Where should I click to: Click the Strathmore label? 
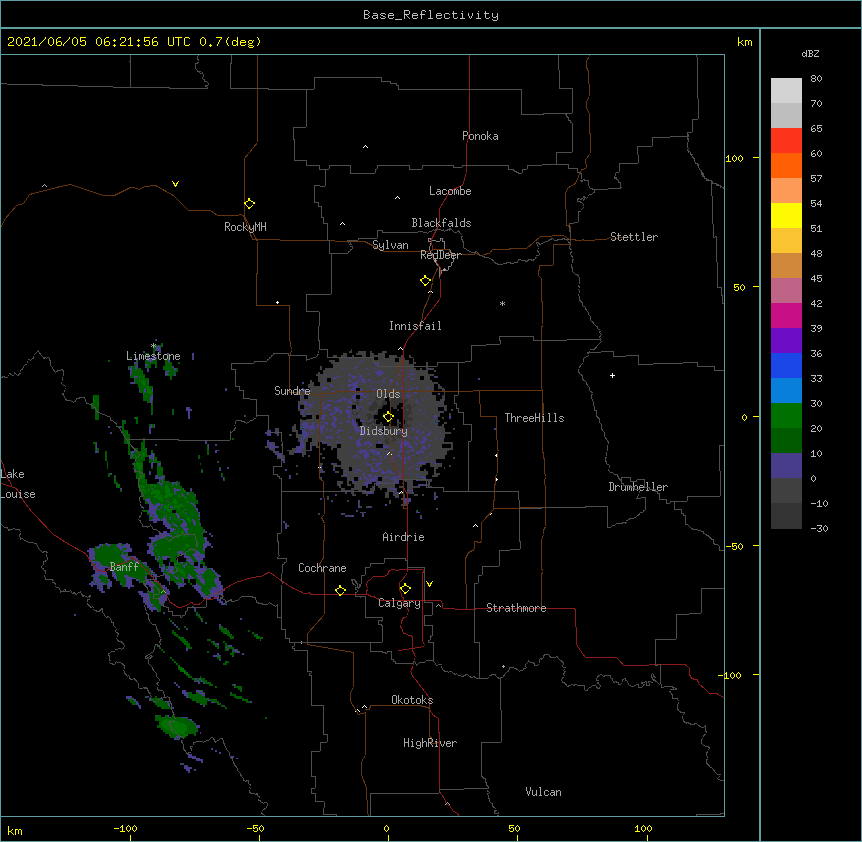516,608
